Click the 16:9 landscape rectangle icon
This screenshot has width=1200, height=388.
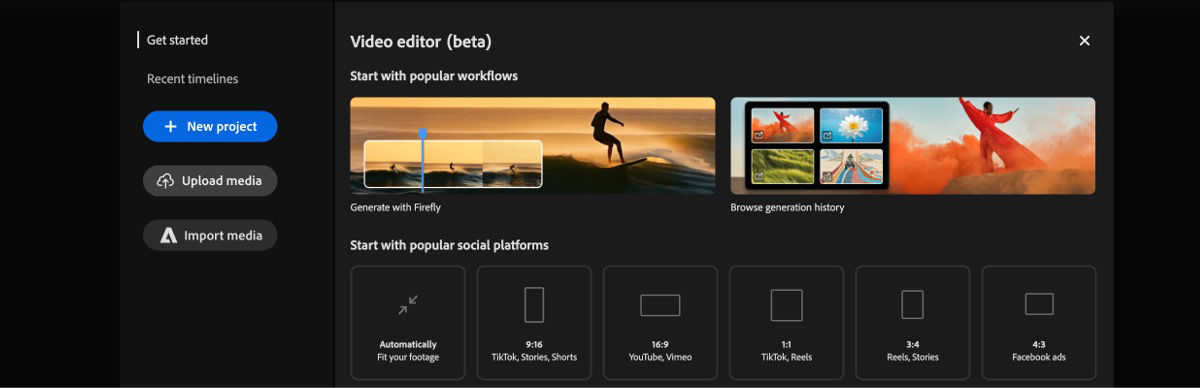pos(660,305)
